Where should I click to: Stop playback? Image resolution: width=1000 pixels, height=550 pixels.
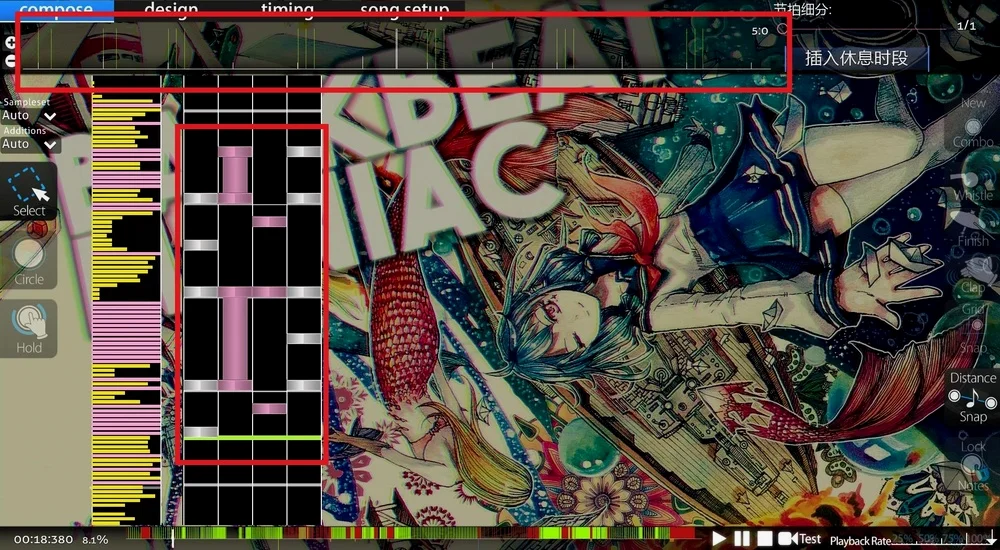point(765,539)
